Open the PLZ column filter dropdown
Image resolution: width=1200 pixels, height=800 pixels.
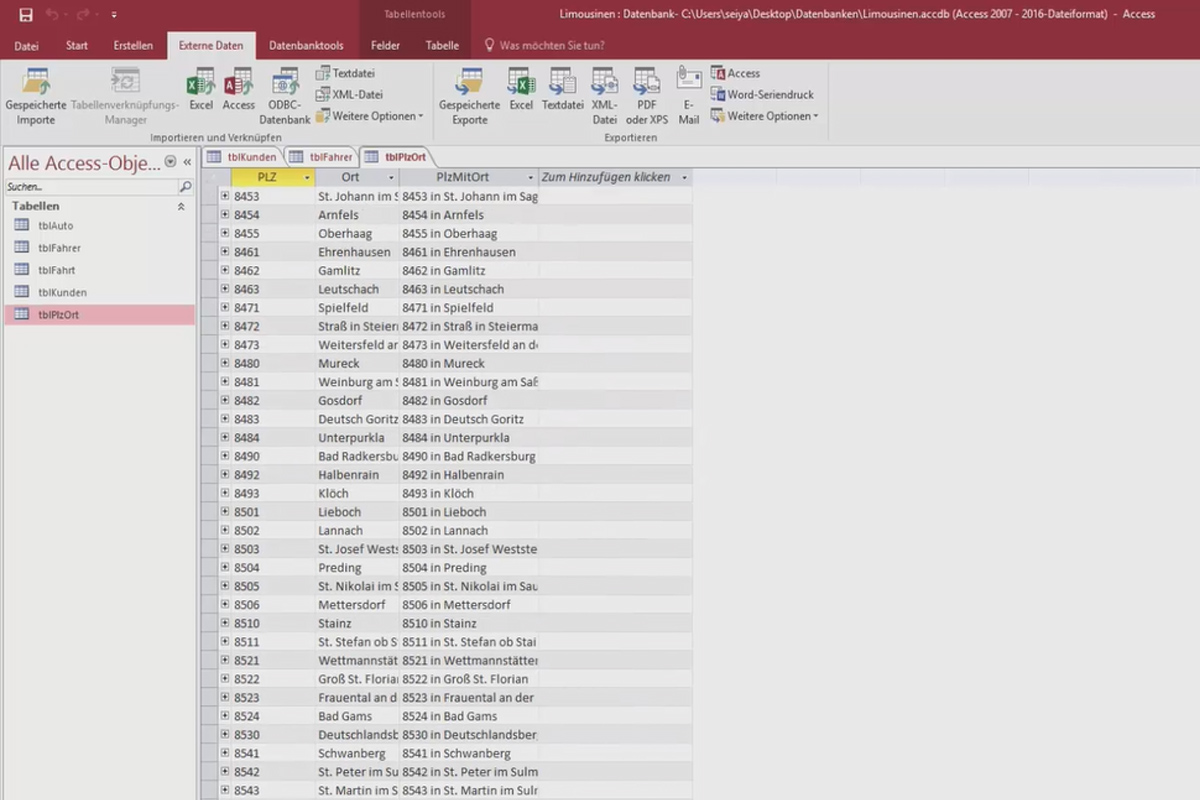307,177
